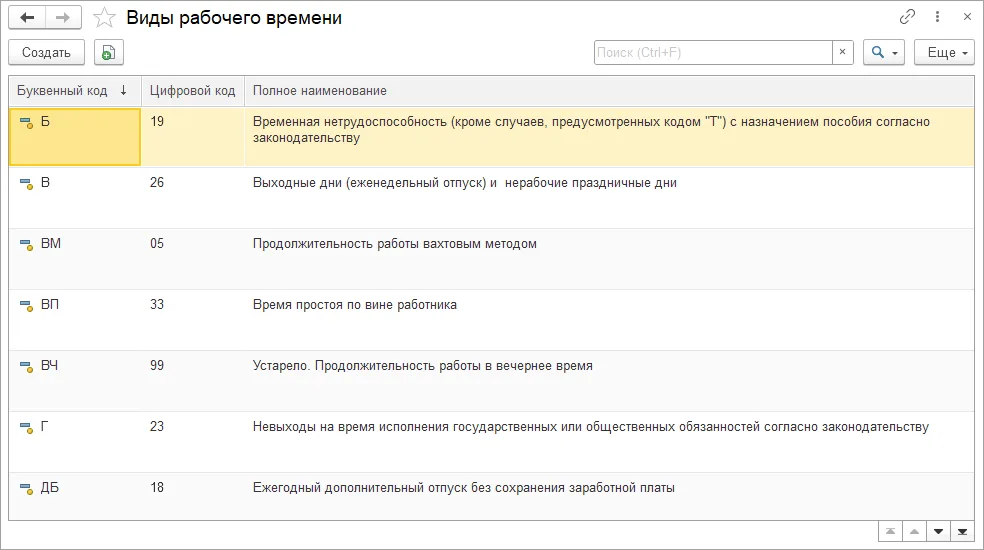Create new item by copying icon
The width and height of the screenshot is (984, 550).
point(109,53)
